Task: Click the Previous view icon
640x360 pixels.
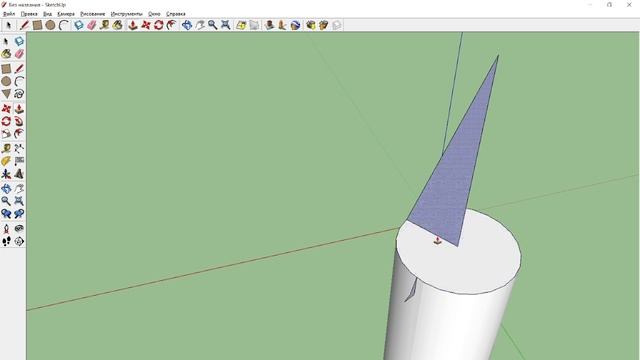Action: pyautogui.click(x=6, y=214)
